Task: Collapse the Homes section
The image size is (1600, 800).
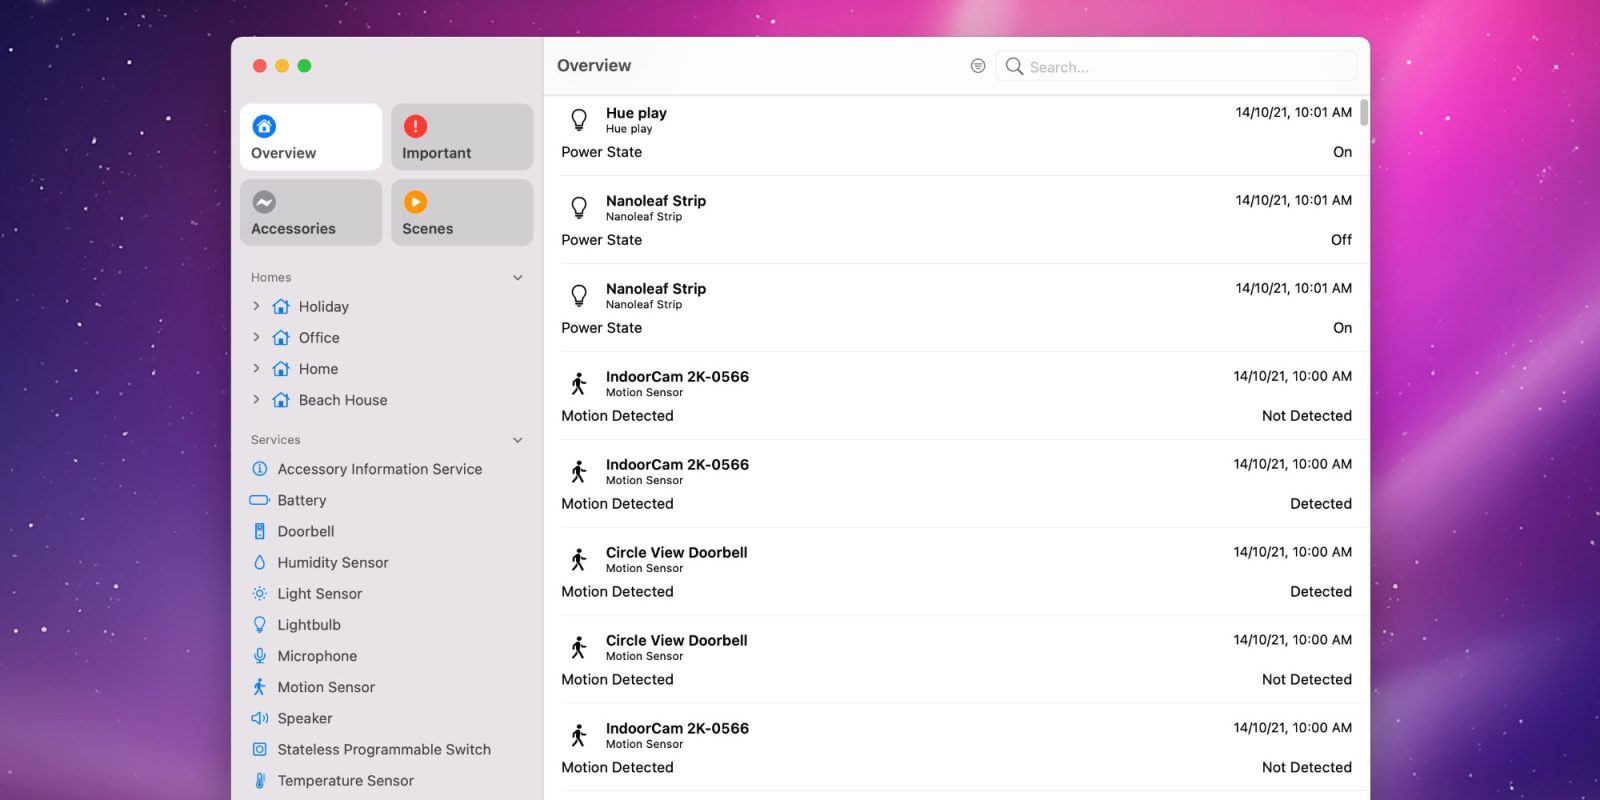Action: [x=518, y=278]
